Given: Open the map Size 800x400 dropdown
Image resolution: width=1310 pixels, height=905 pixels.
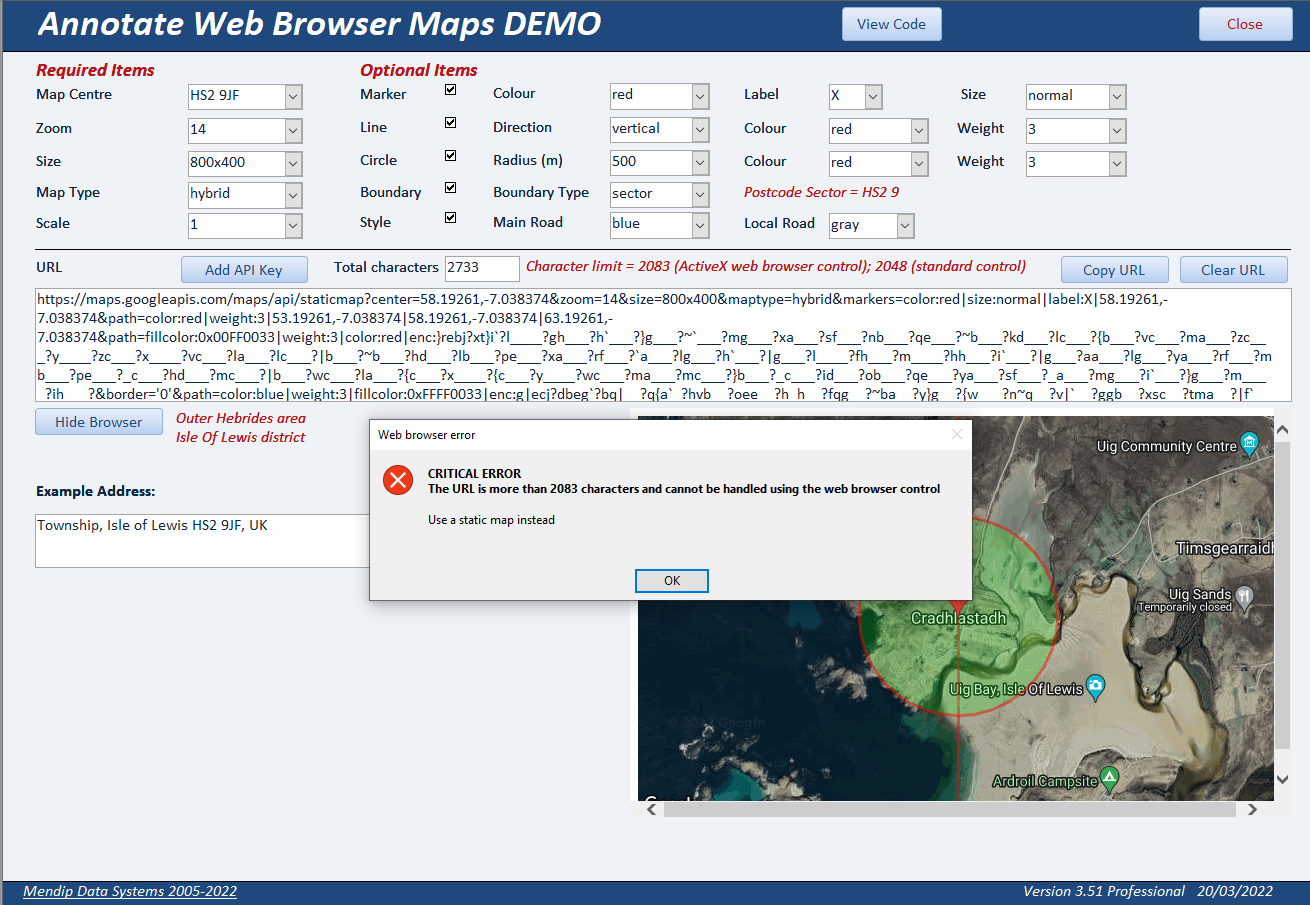Looking at the screenshot, I should (293, 163).
